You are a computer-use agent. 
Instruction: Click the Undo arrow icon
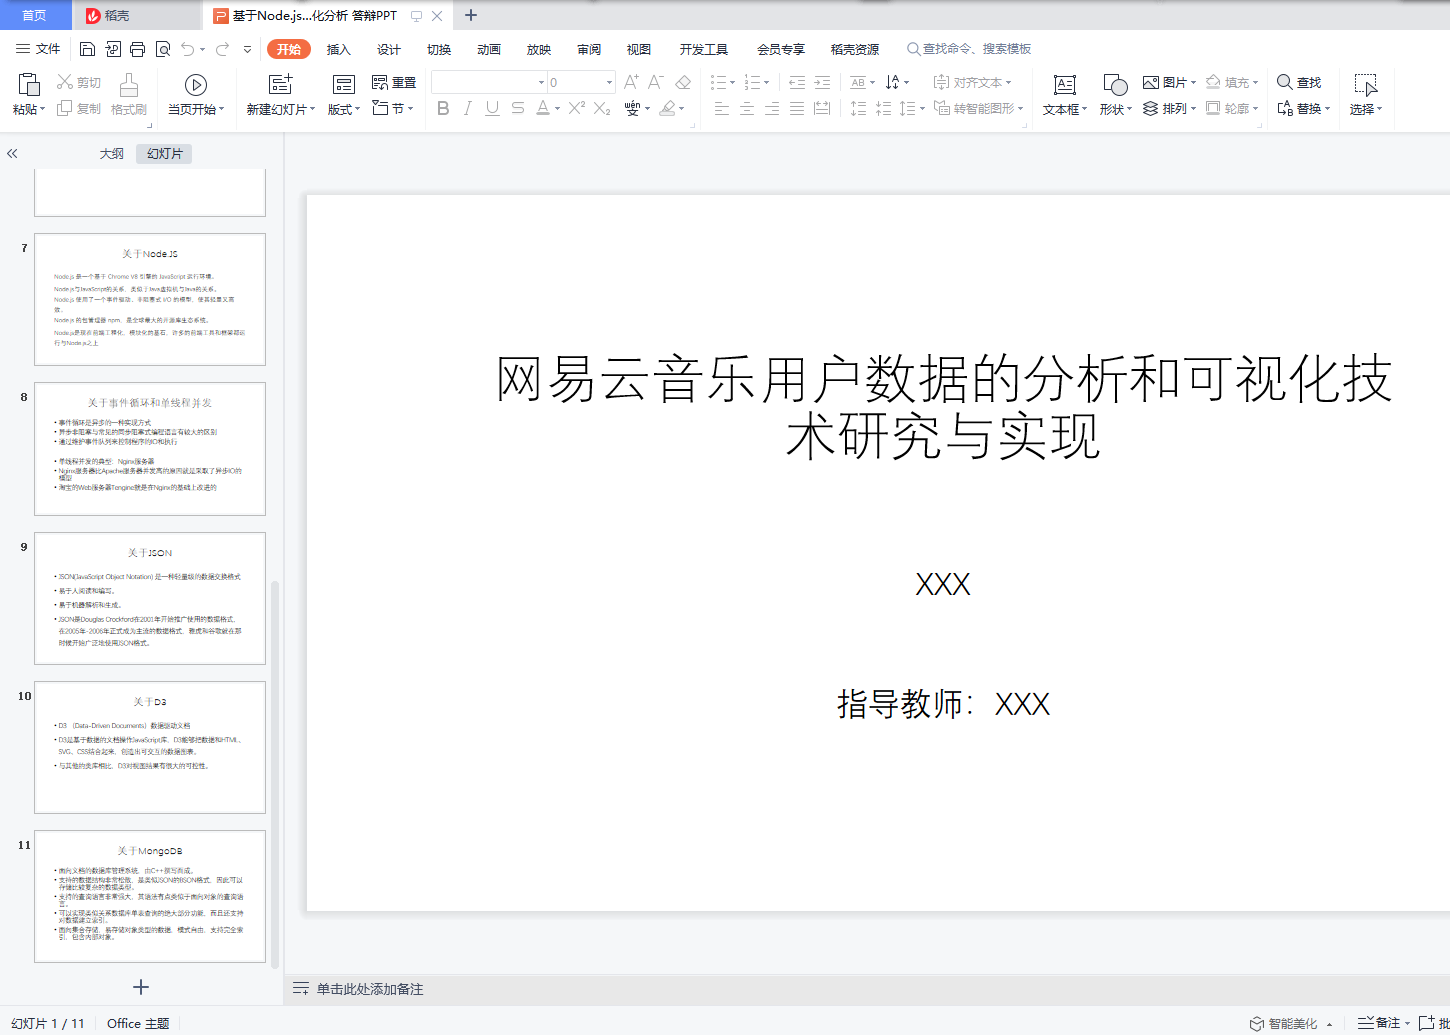pos(188,49)
